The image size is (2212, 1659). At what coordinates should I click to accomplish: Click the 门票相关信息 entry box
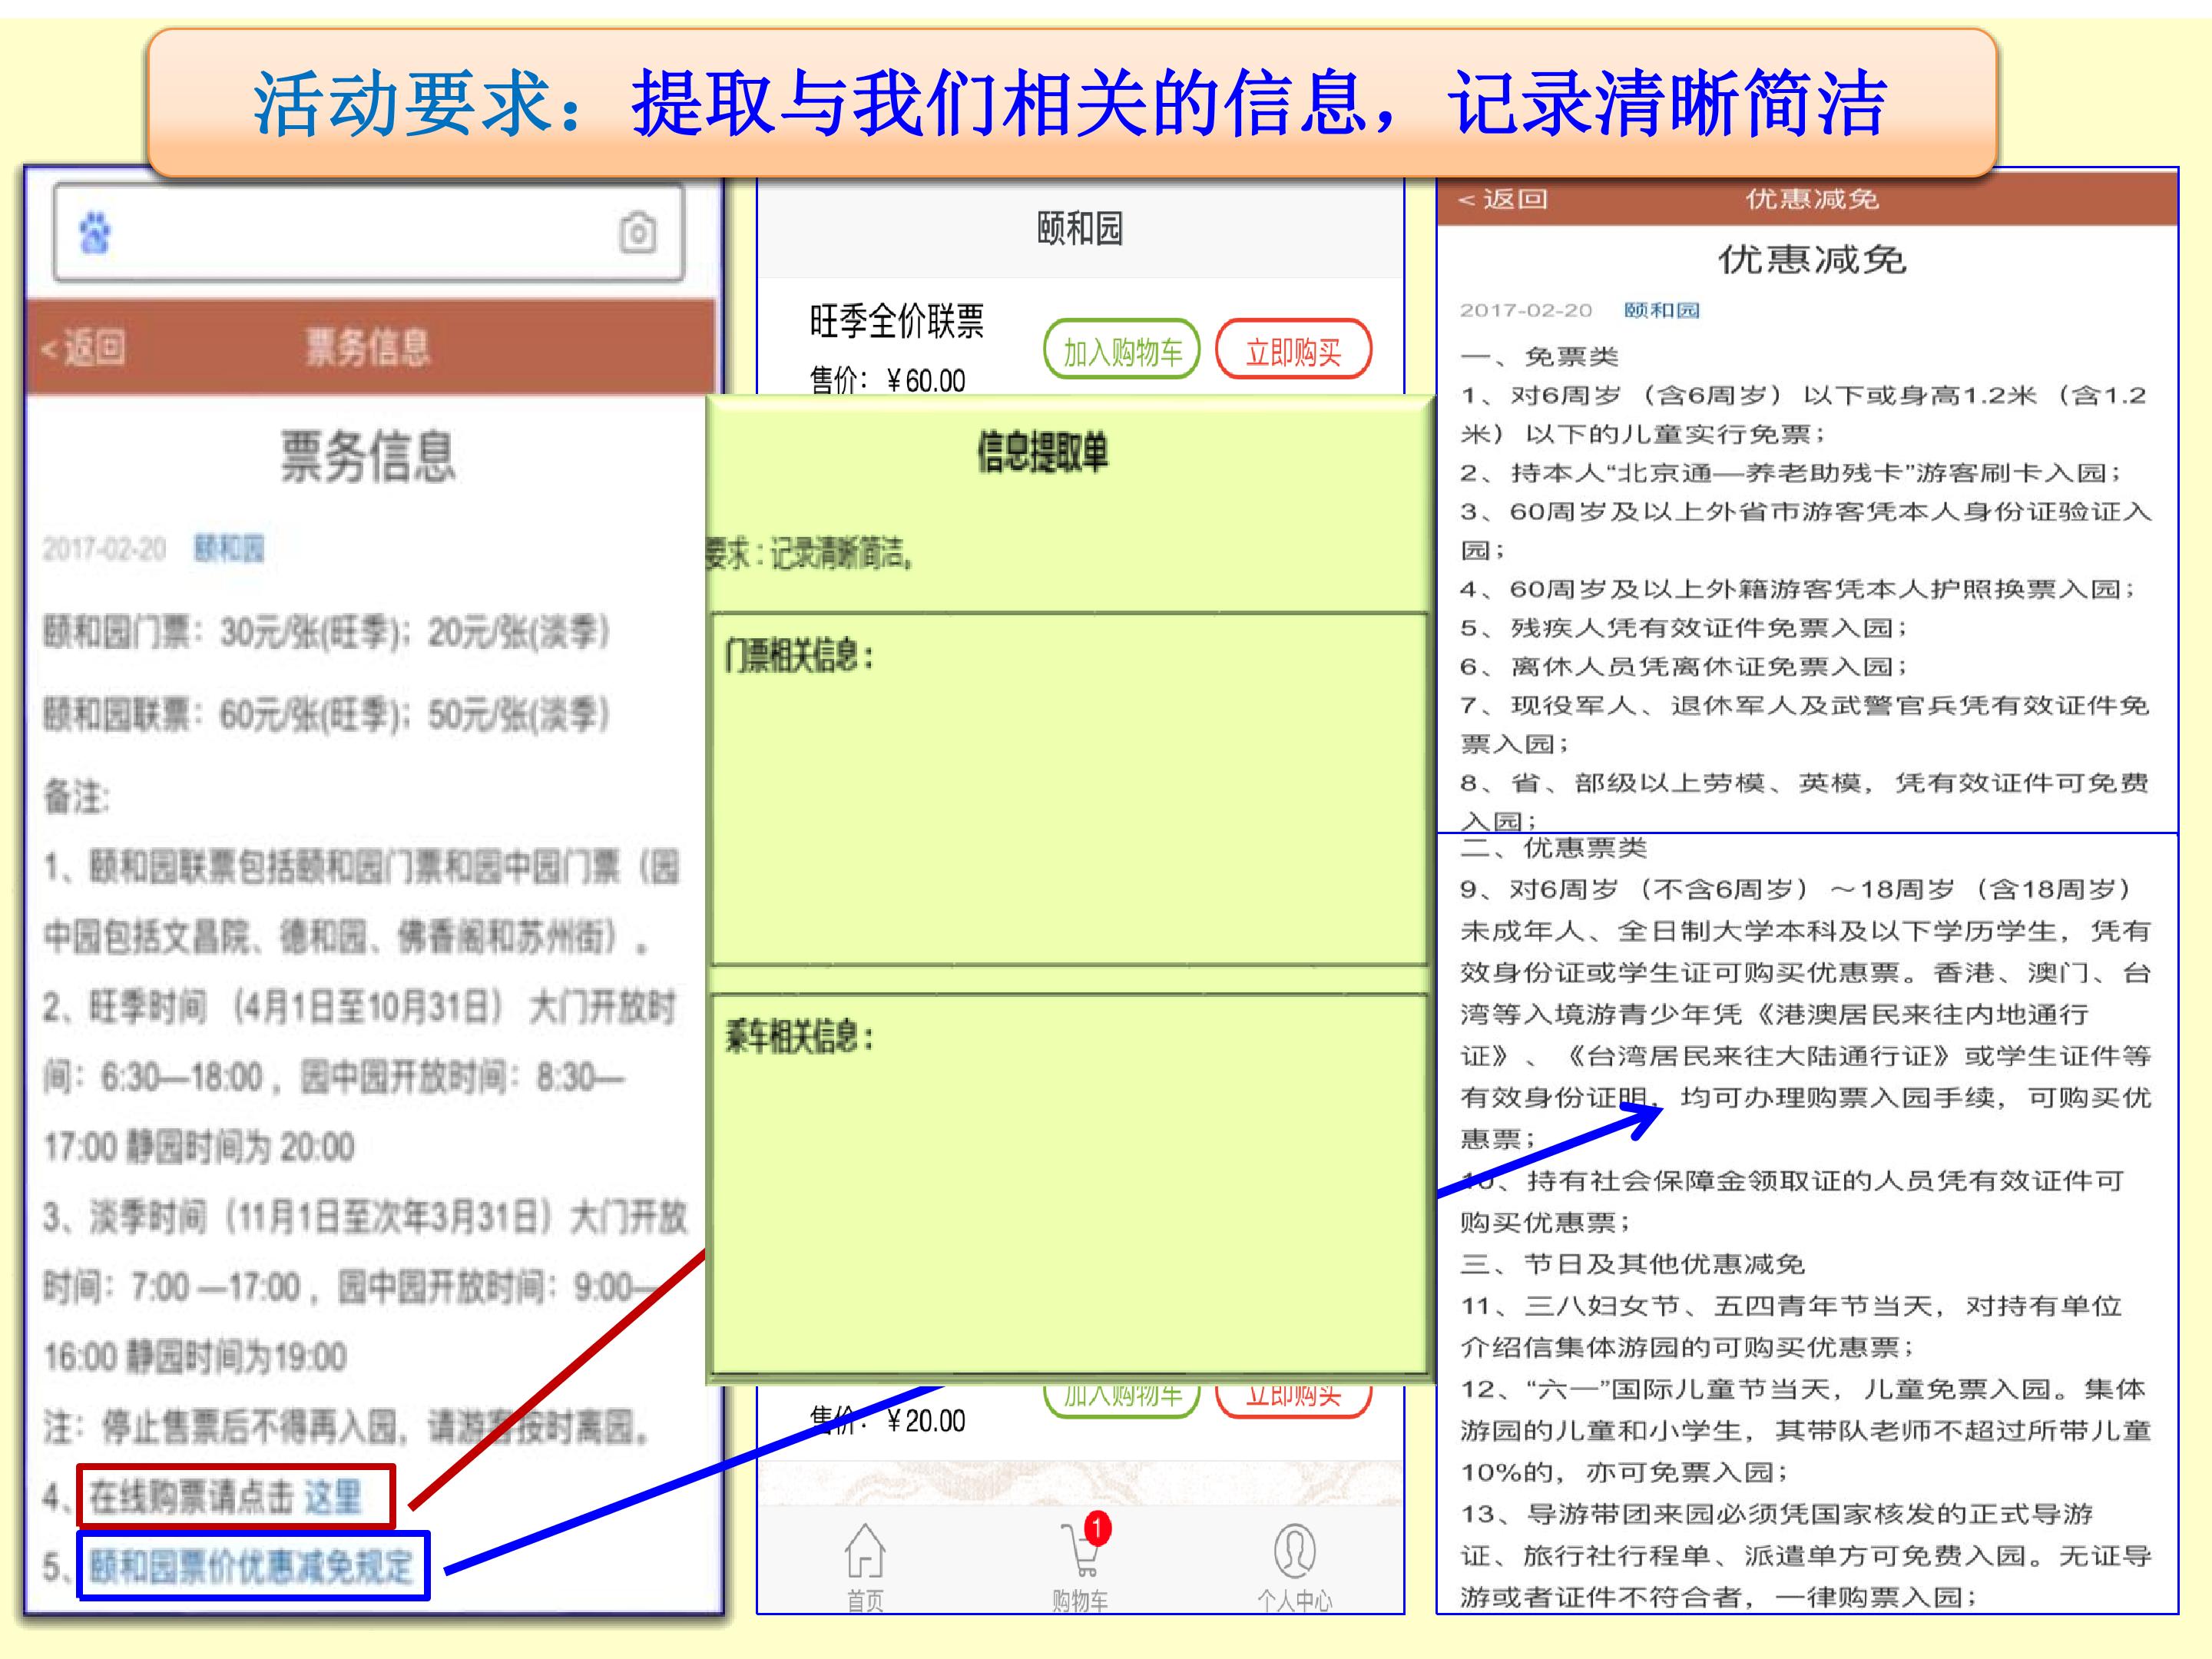click(1068, 789)
